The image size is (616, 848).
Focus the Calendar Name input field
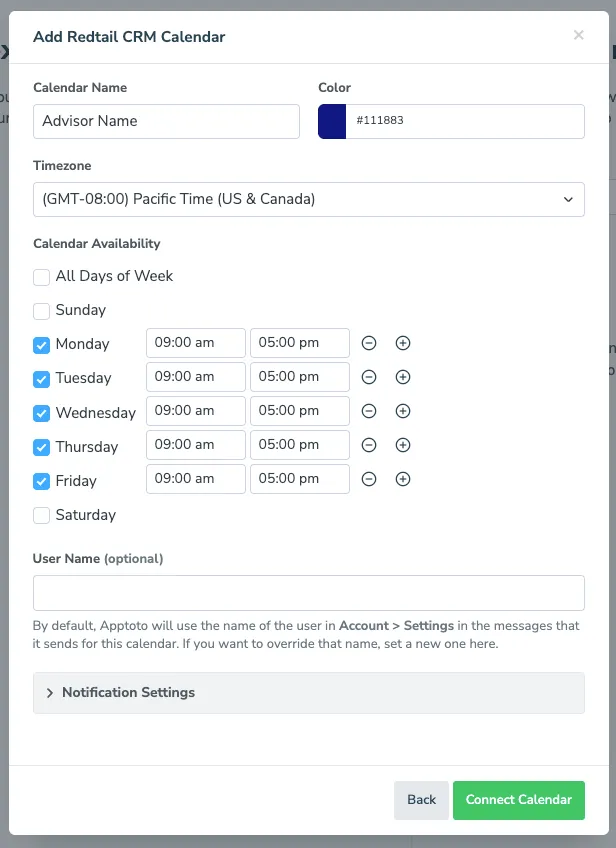point(166,122)
